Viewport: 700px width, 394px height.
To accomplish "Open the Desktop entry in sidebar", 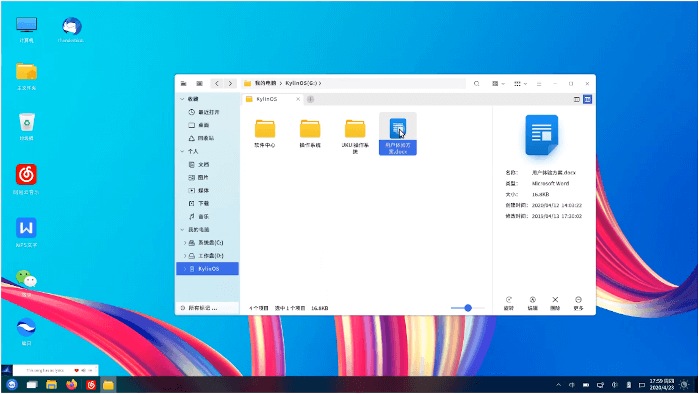I will coord(199,125).
